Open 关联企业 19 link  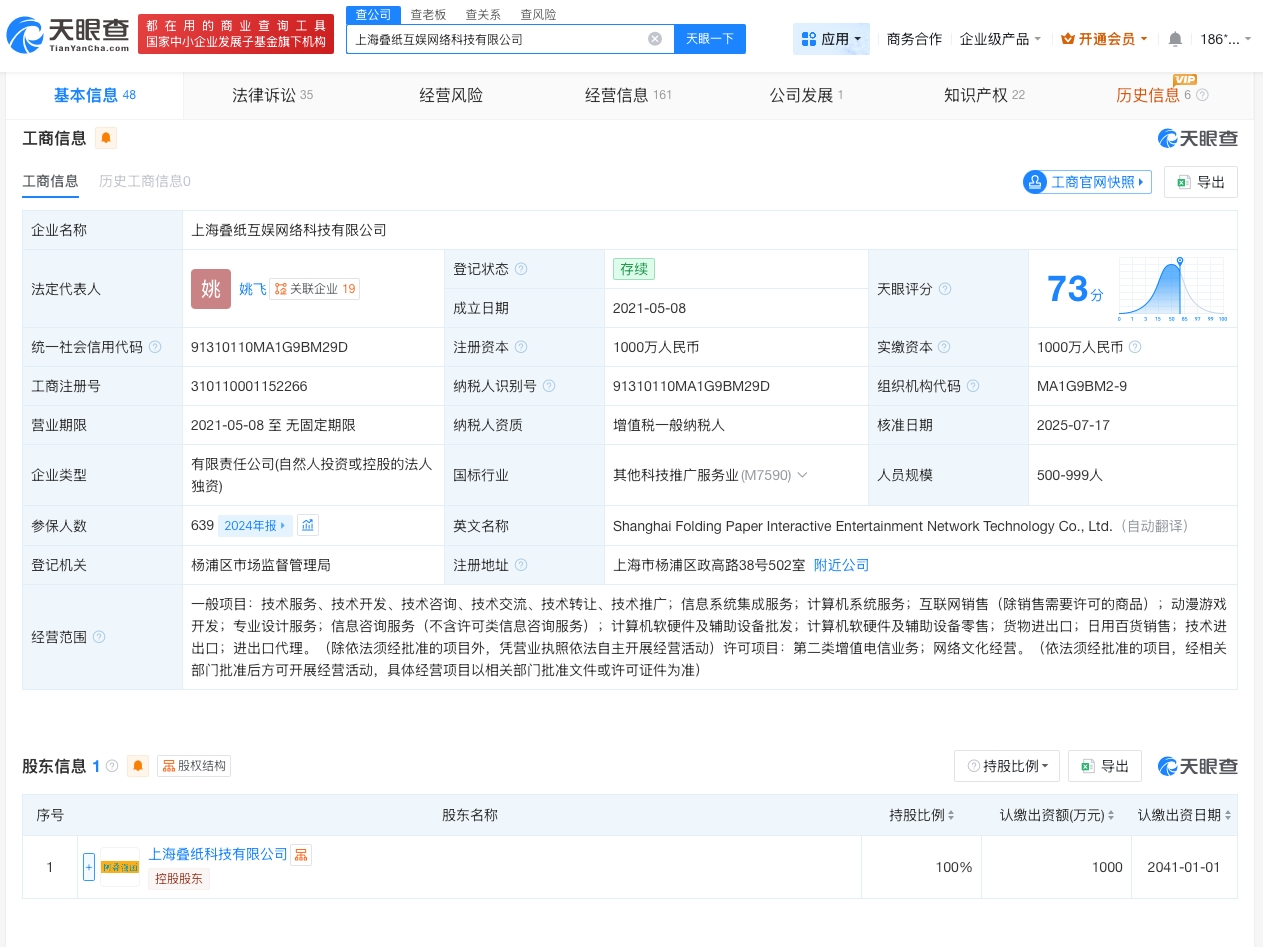314,289
